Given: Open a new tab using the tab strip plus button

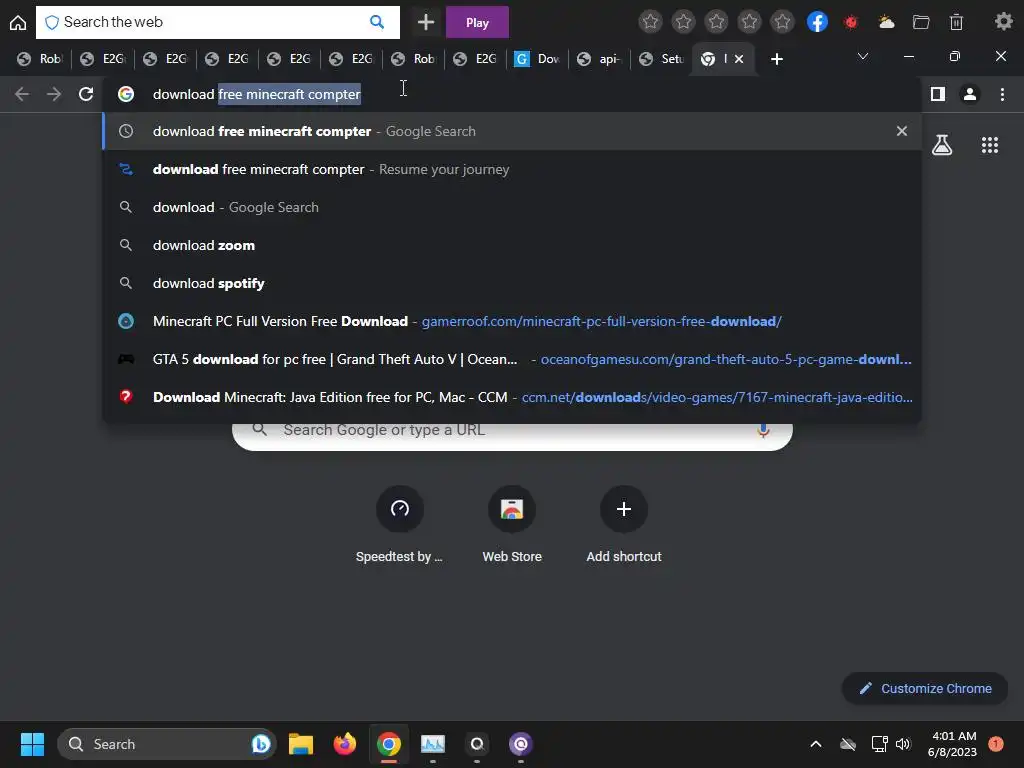Looking at the screenshot, I should 776,59.
